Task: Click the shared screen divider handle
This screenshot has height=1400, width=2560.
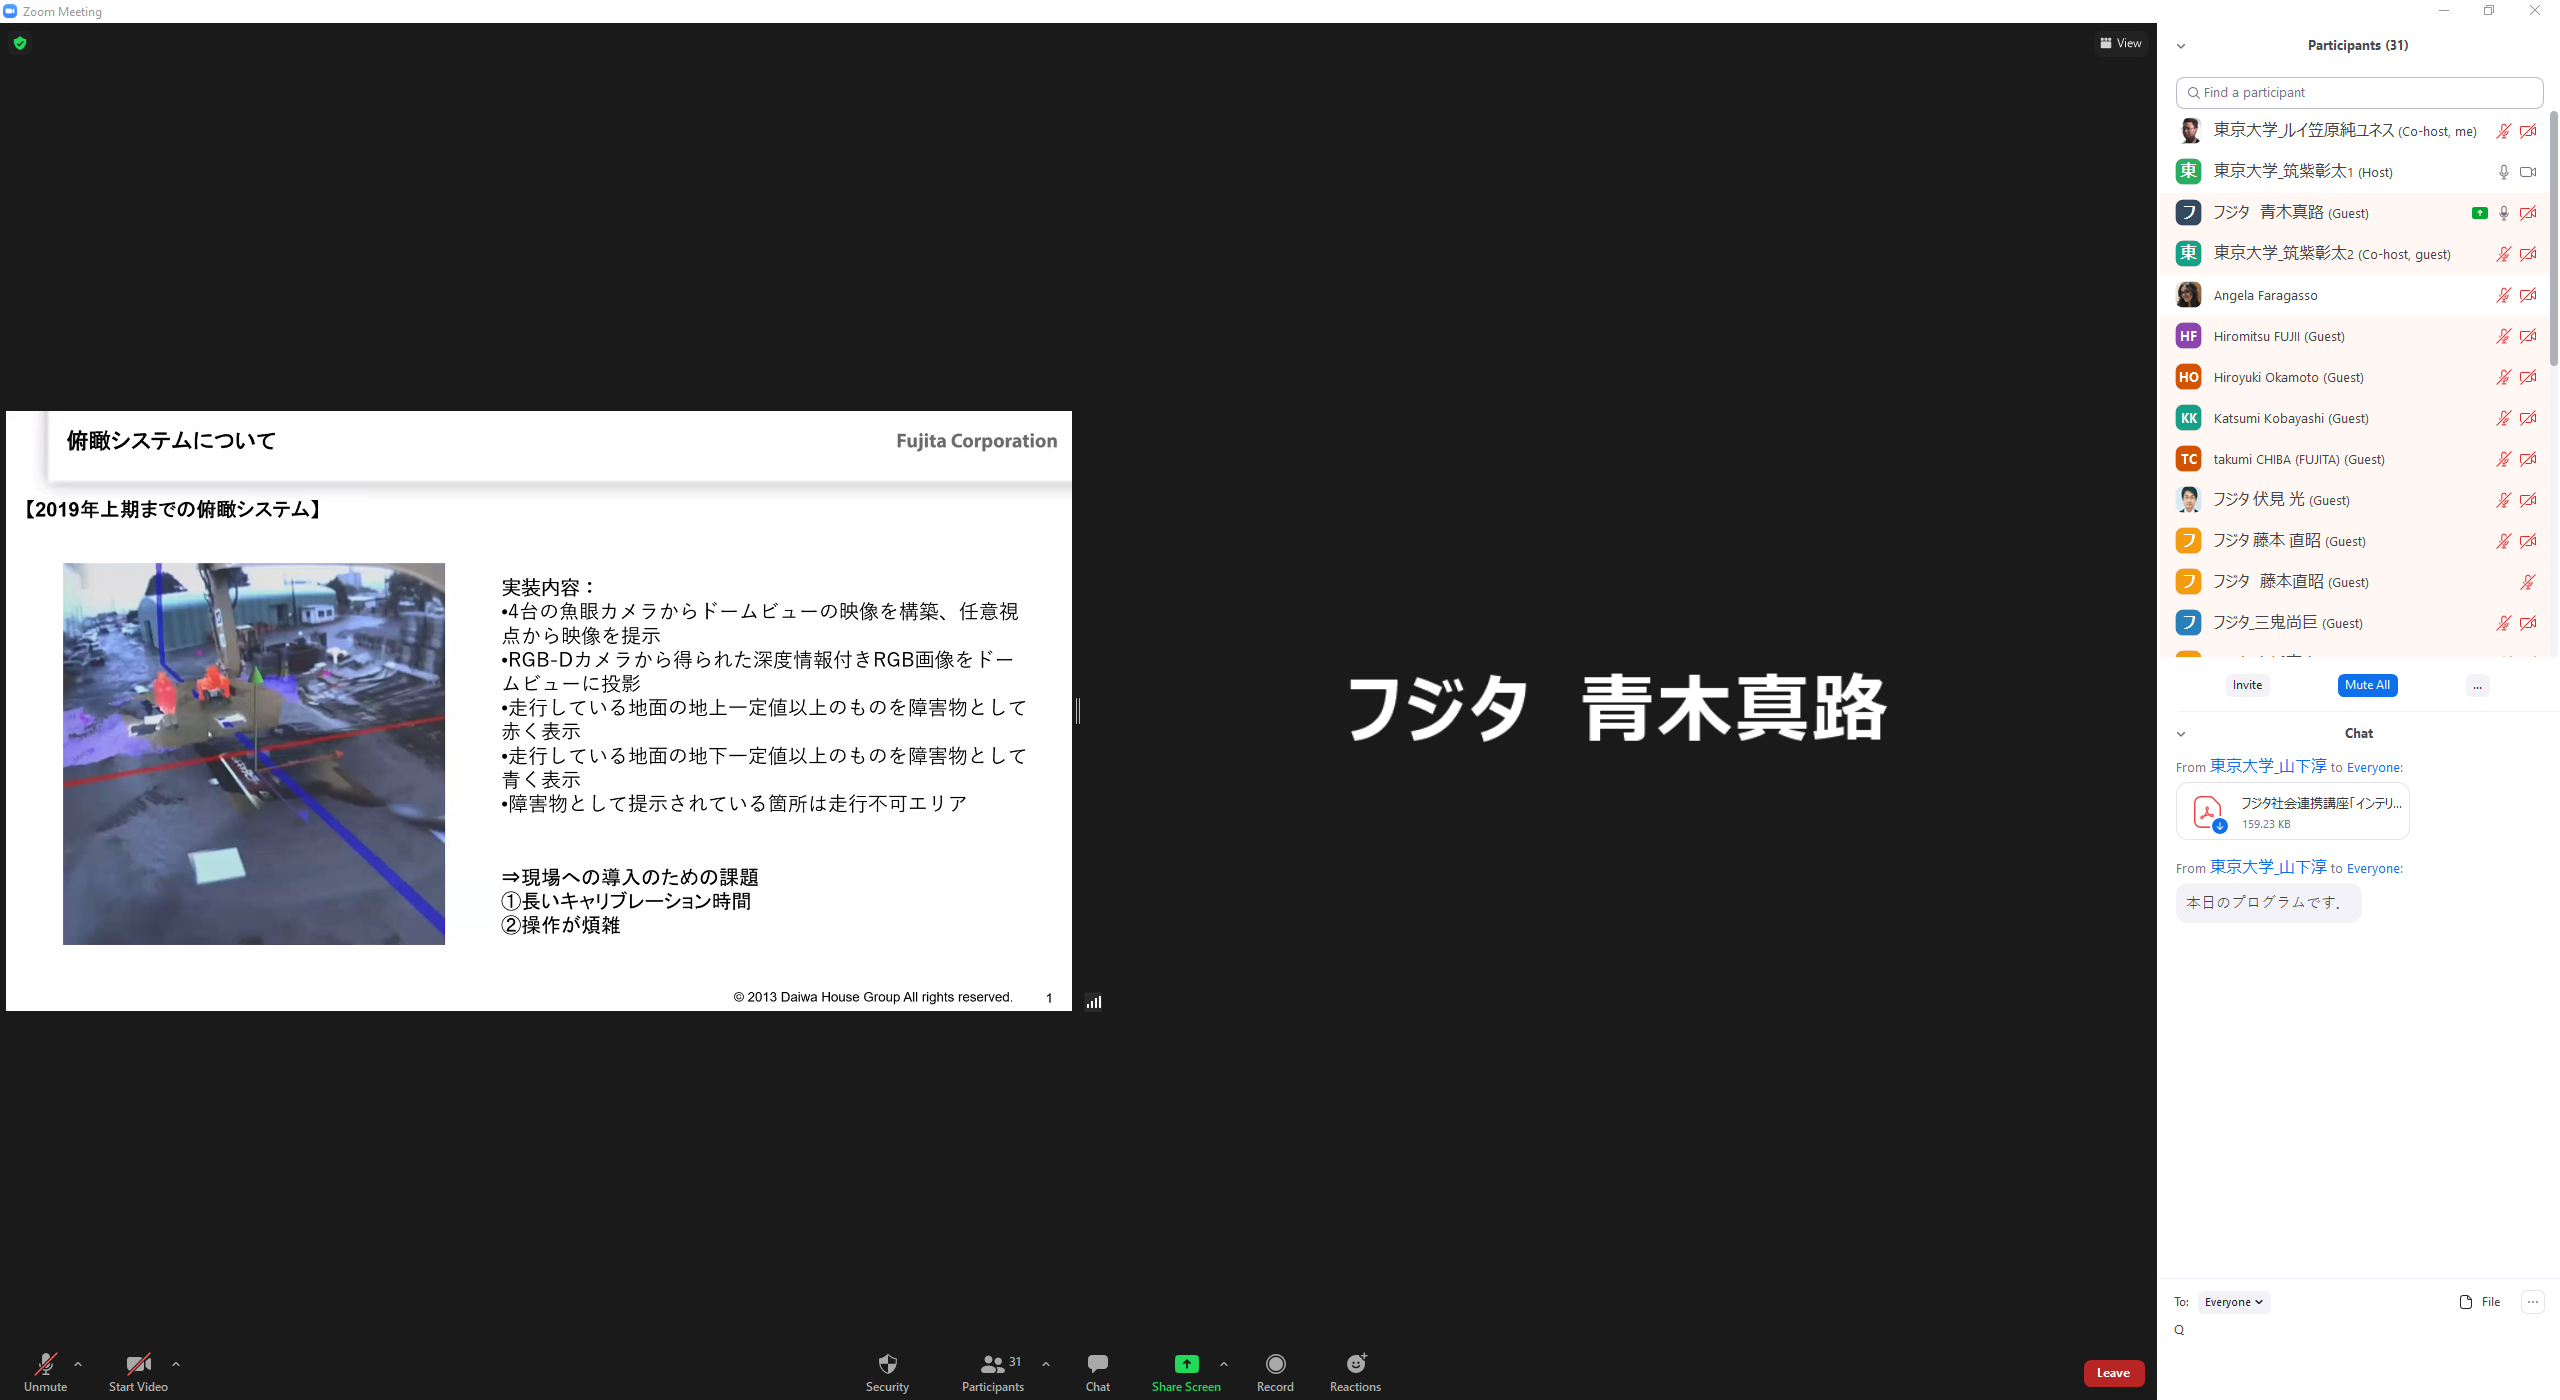Action: (1078, 710)
